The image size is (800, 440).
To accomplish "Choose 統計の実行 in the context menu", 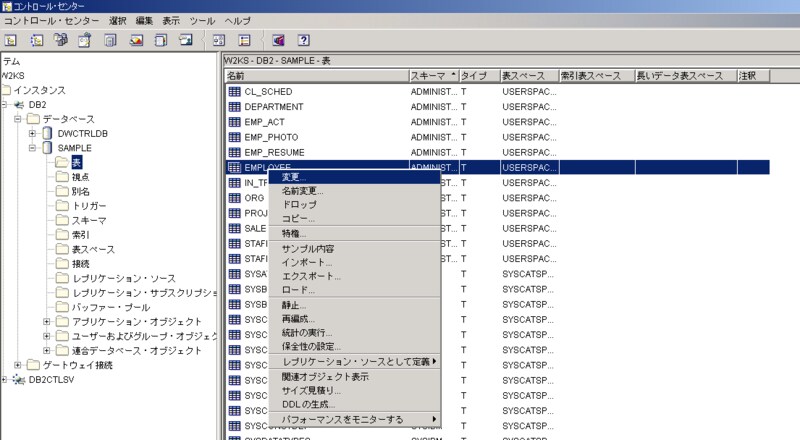I will [355, 332].
